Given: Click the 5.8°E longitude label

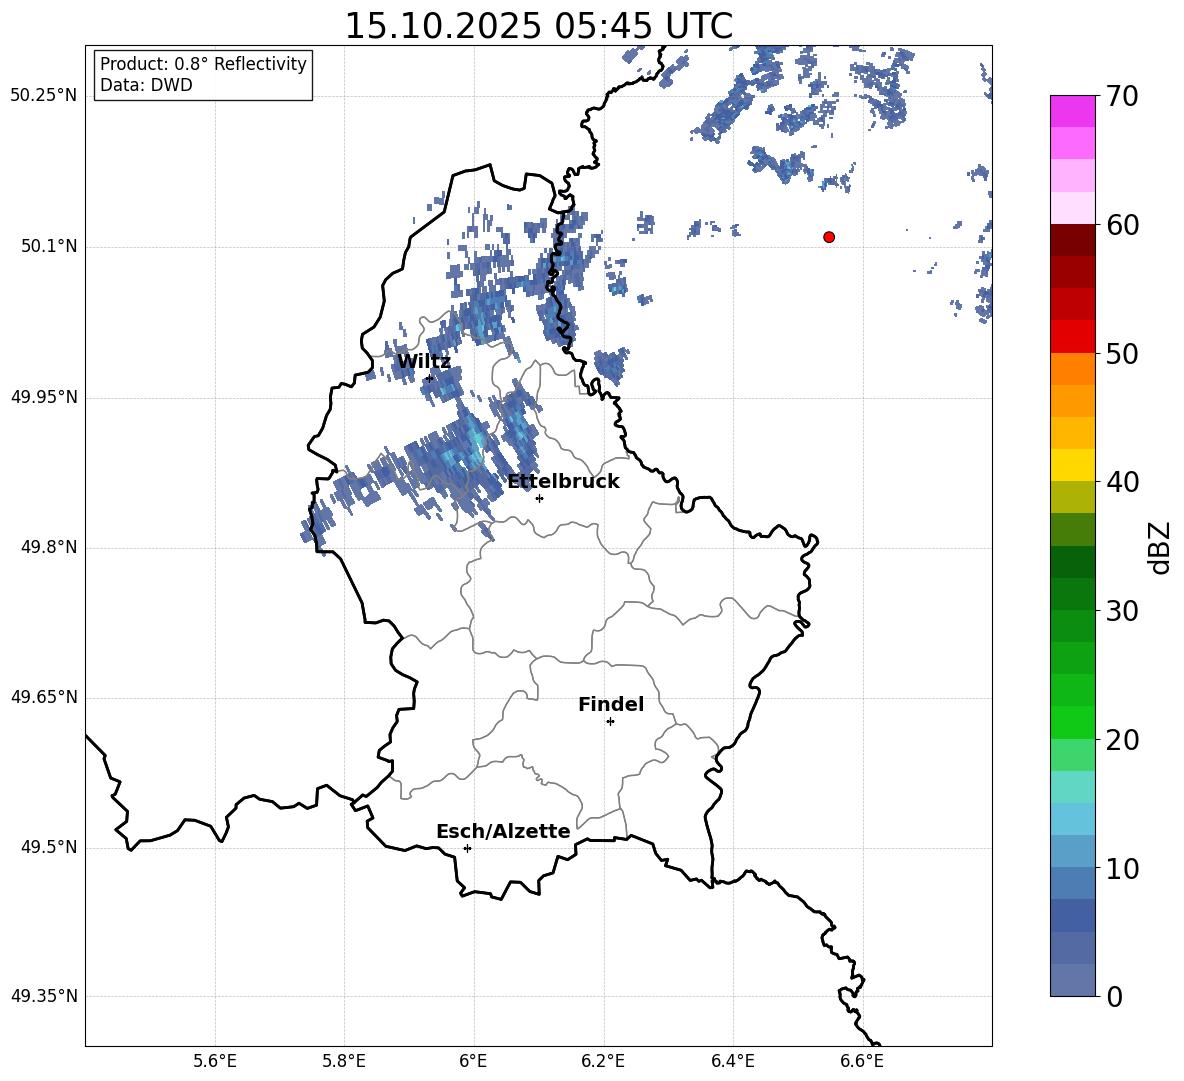Looking at the screenshot, I should [344, 1061].
